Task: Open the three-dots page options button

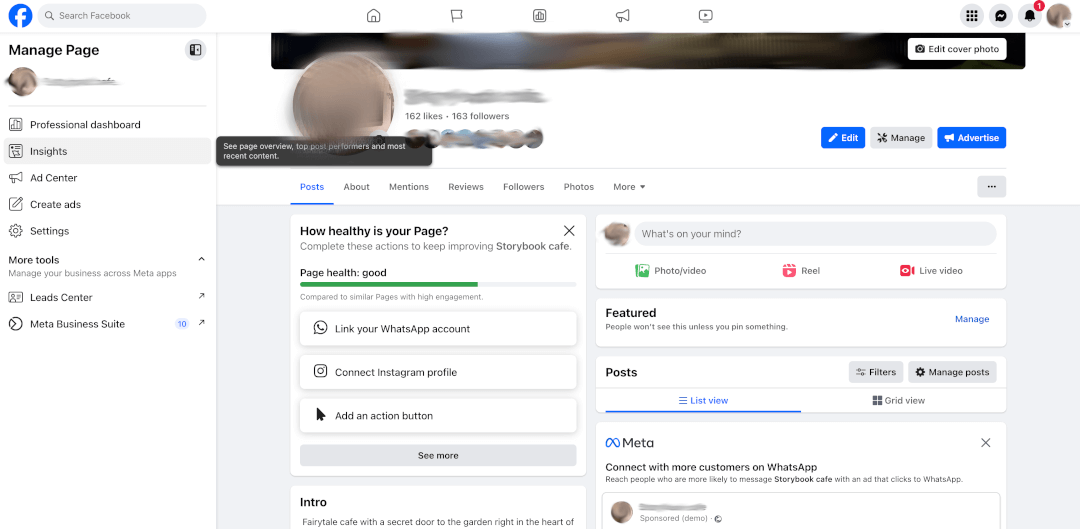Action: click(x=992, y=187)
